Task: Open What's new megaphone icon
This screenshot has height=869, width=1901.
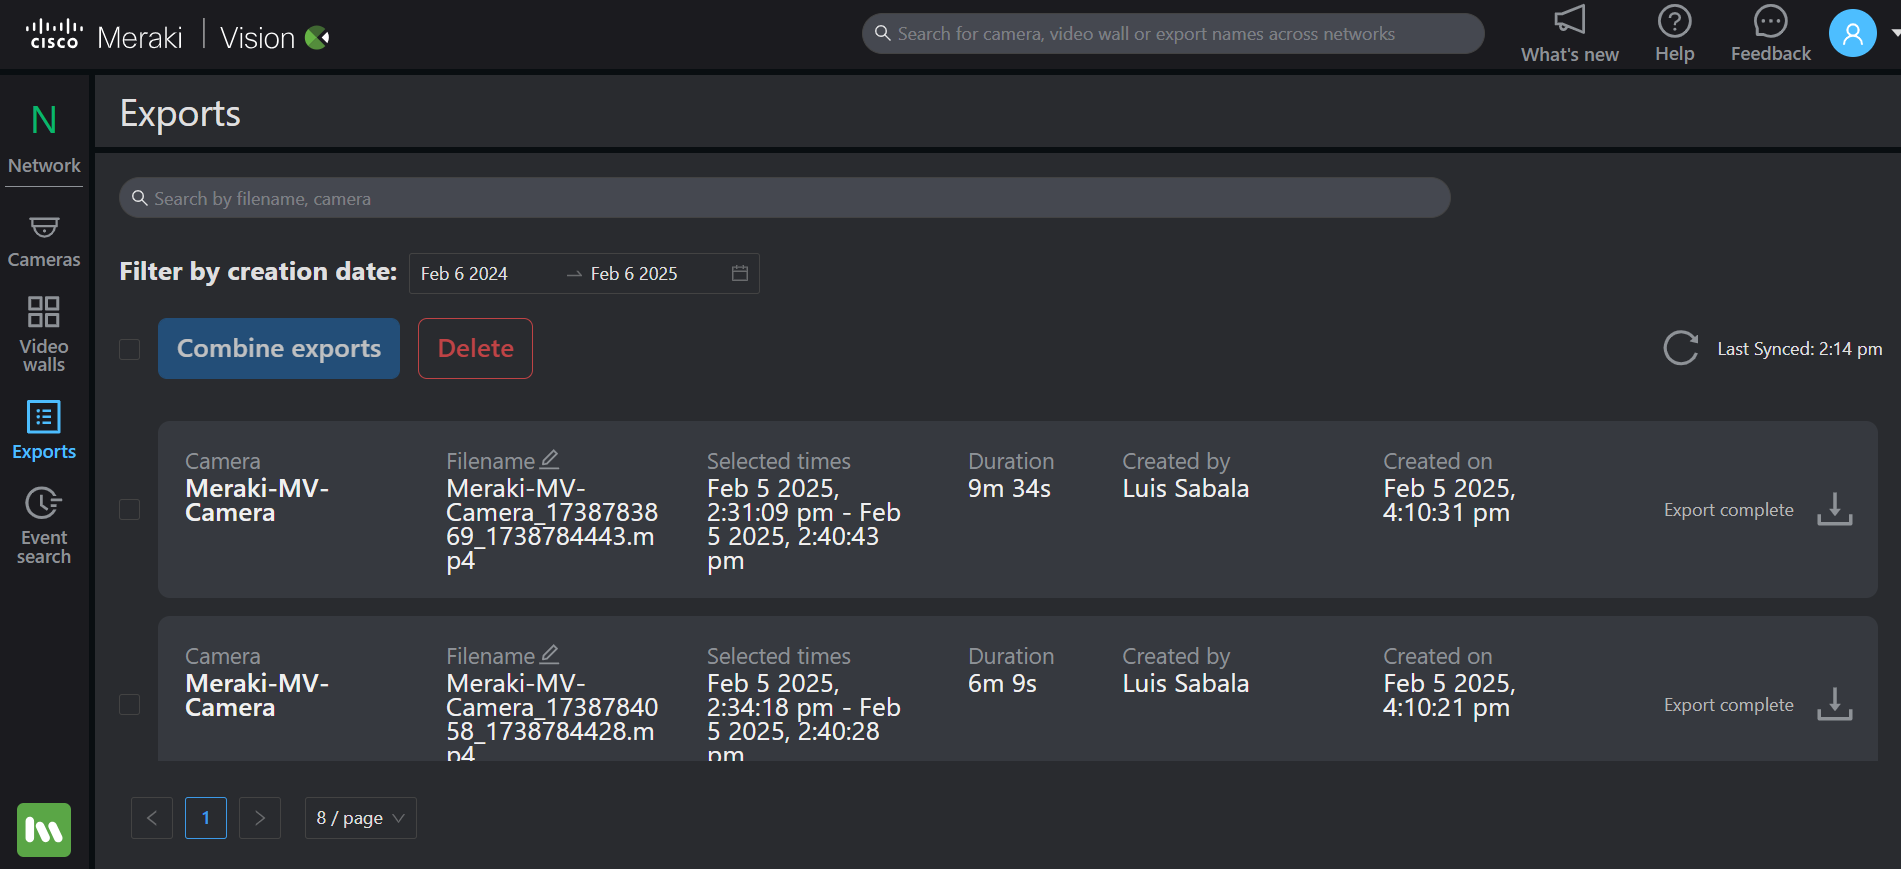Action: [1569, 20]
